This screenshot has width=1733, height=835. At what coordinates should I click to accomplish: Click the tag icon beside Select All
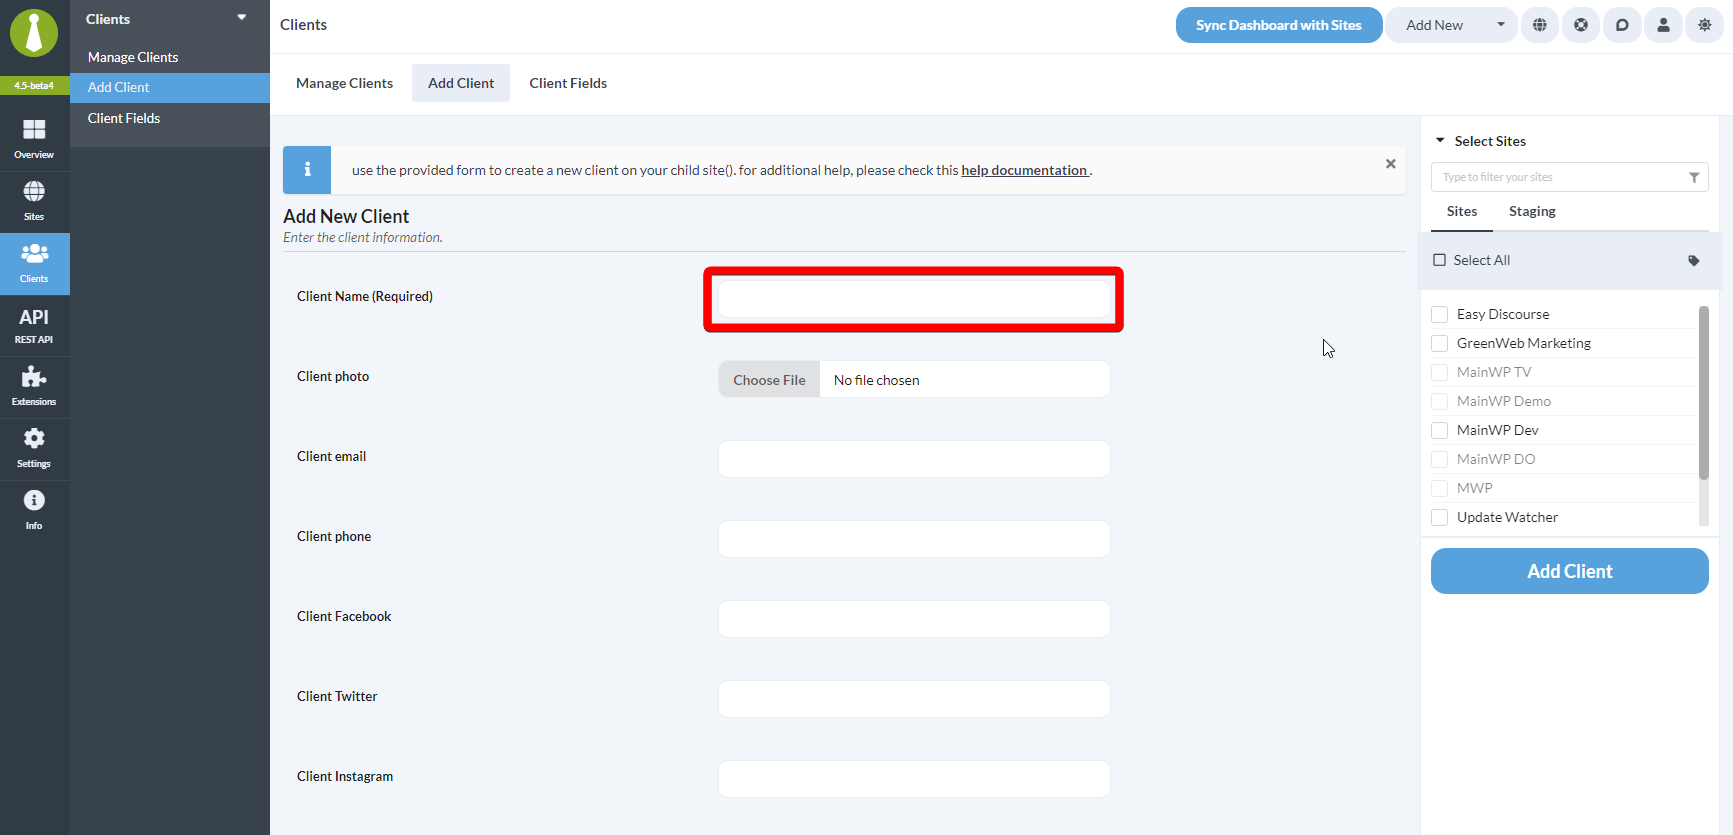coord(1694,261)
